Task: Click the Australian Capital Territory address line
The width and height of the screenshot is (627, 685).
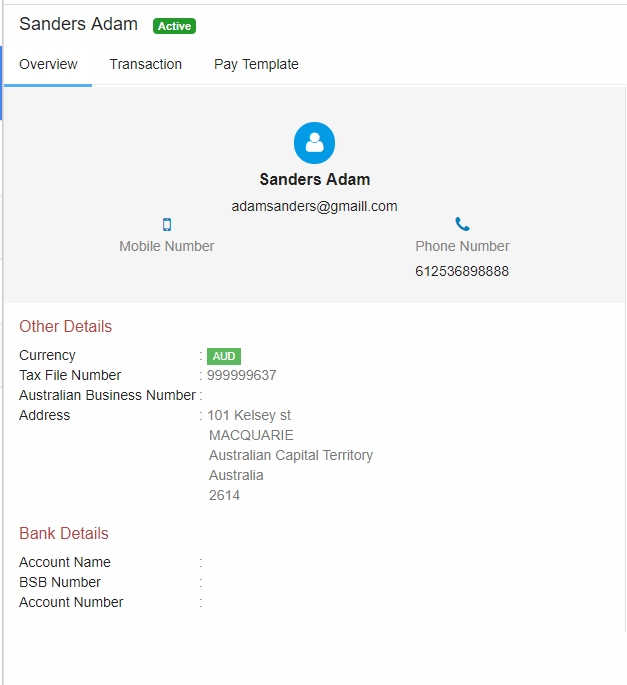Action: 291,455
